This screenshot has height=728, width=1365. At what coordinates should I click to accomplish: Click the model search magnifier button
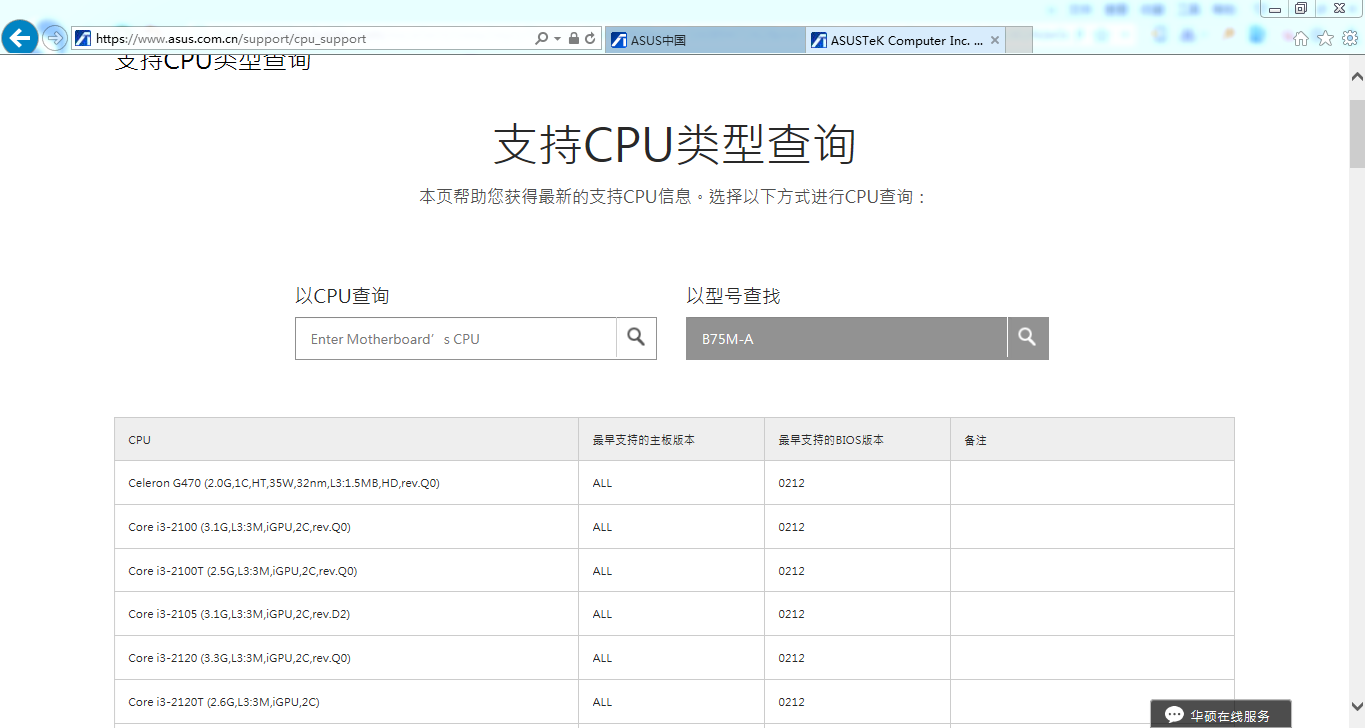pos(1028,338)
